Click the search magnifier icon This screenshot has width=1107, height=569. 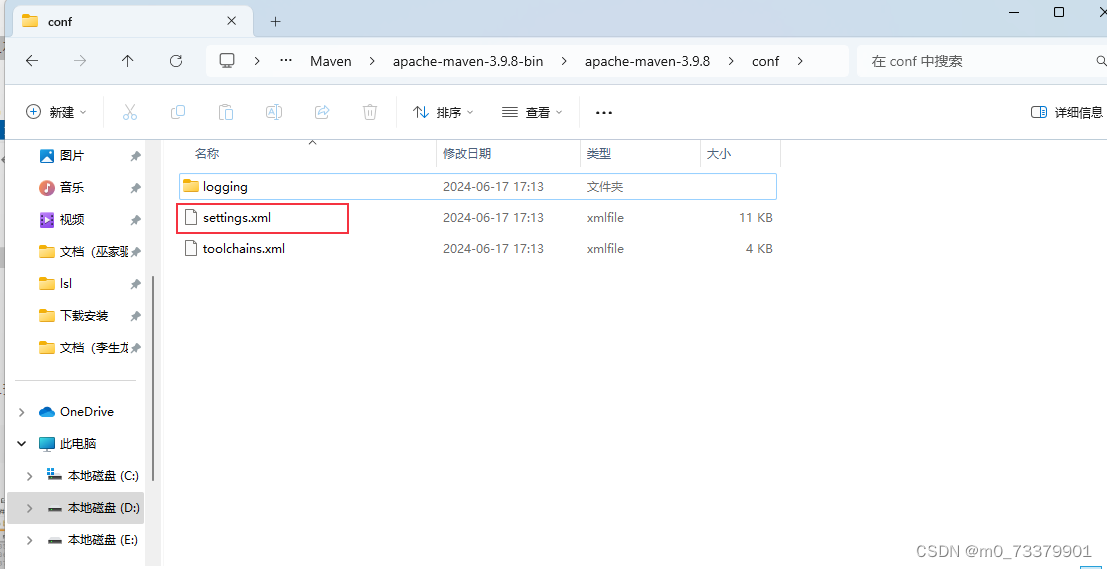click(1100, 61)
